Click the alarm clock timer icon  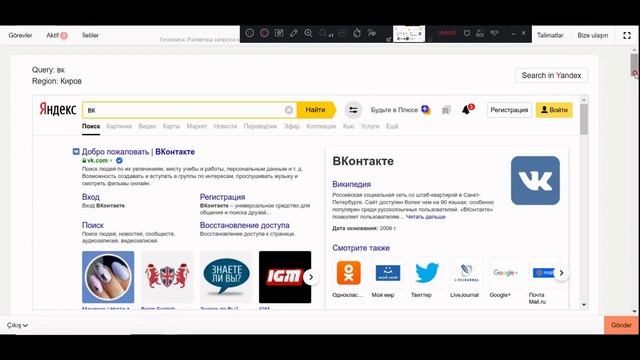coord(467,33)
